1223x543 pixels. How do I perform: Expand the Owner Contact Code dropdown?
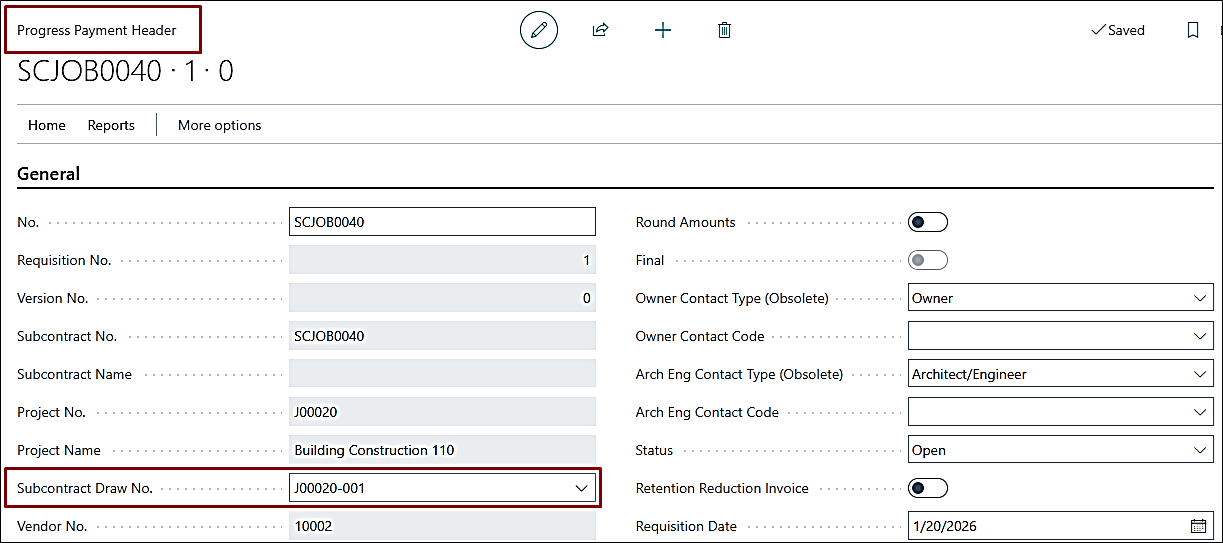click(1200, 336)
